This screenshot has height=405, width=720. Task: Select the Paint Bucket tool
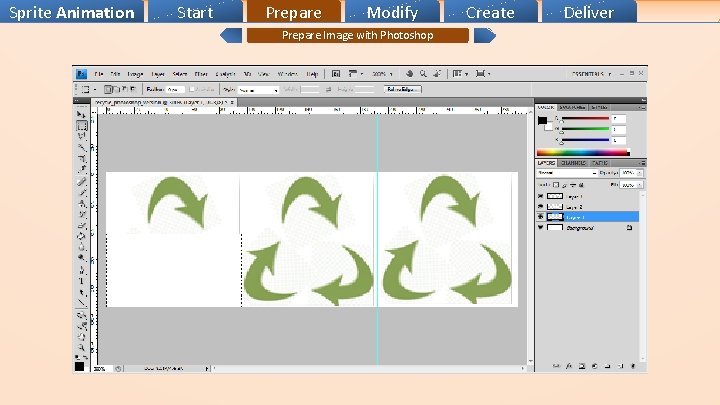coord(81,237)
